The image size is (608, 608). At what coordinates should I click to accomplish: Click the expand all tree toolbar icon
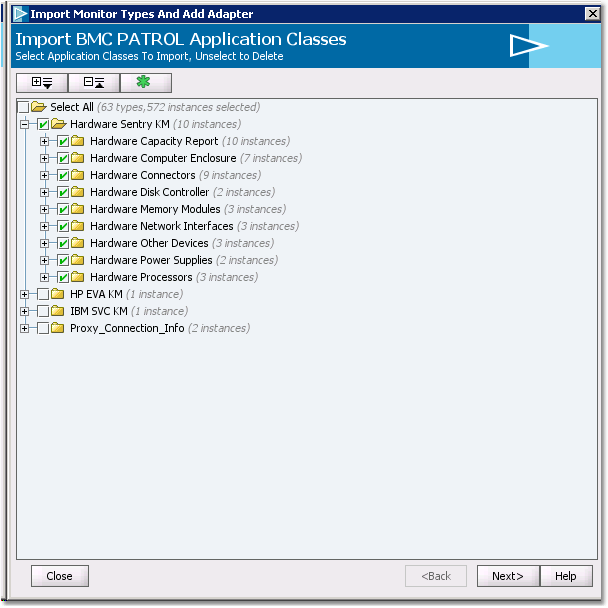(42, 83)
